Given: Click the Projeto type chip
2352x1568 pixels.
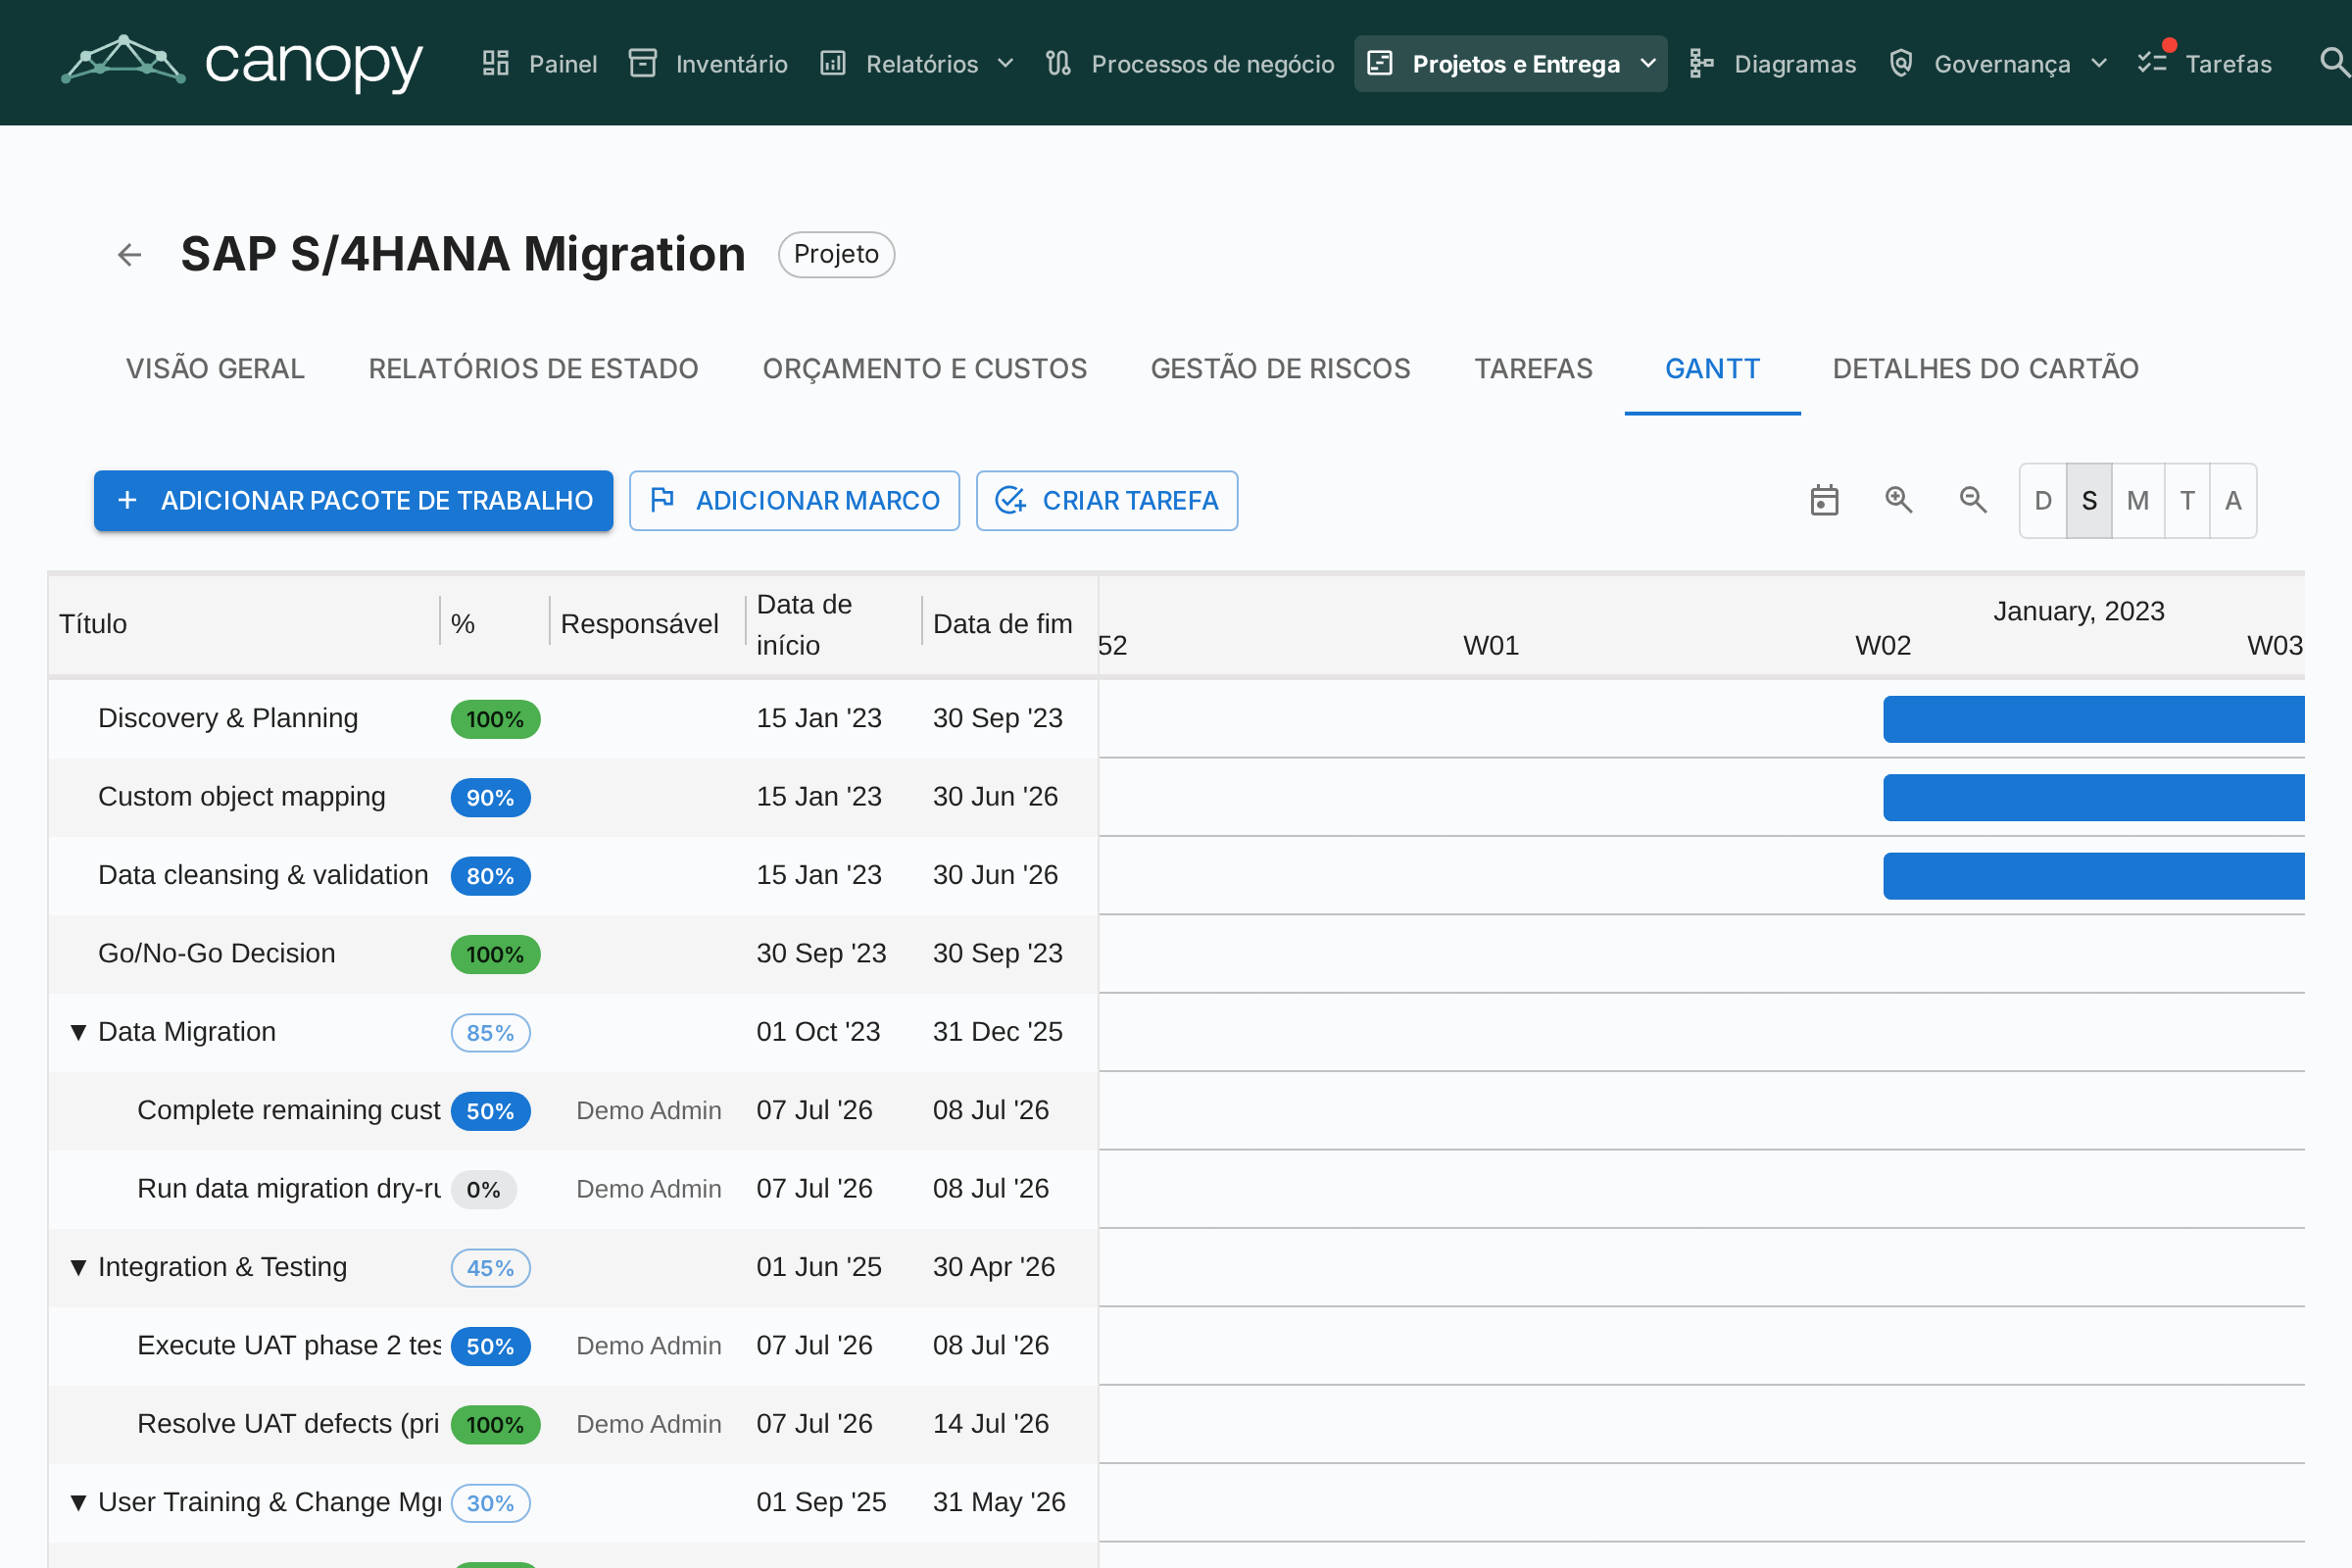Looking at the screenshot, I should point(837,255).
